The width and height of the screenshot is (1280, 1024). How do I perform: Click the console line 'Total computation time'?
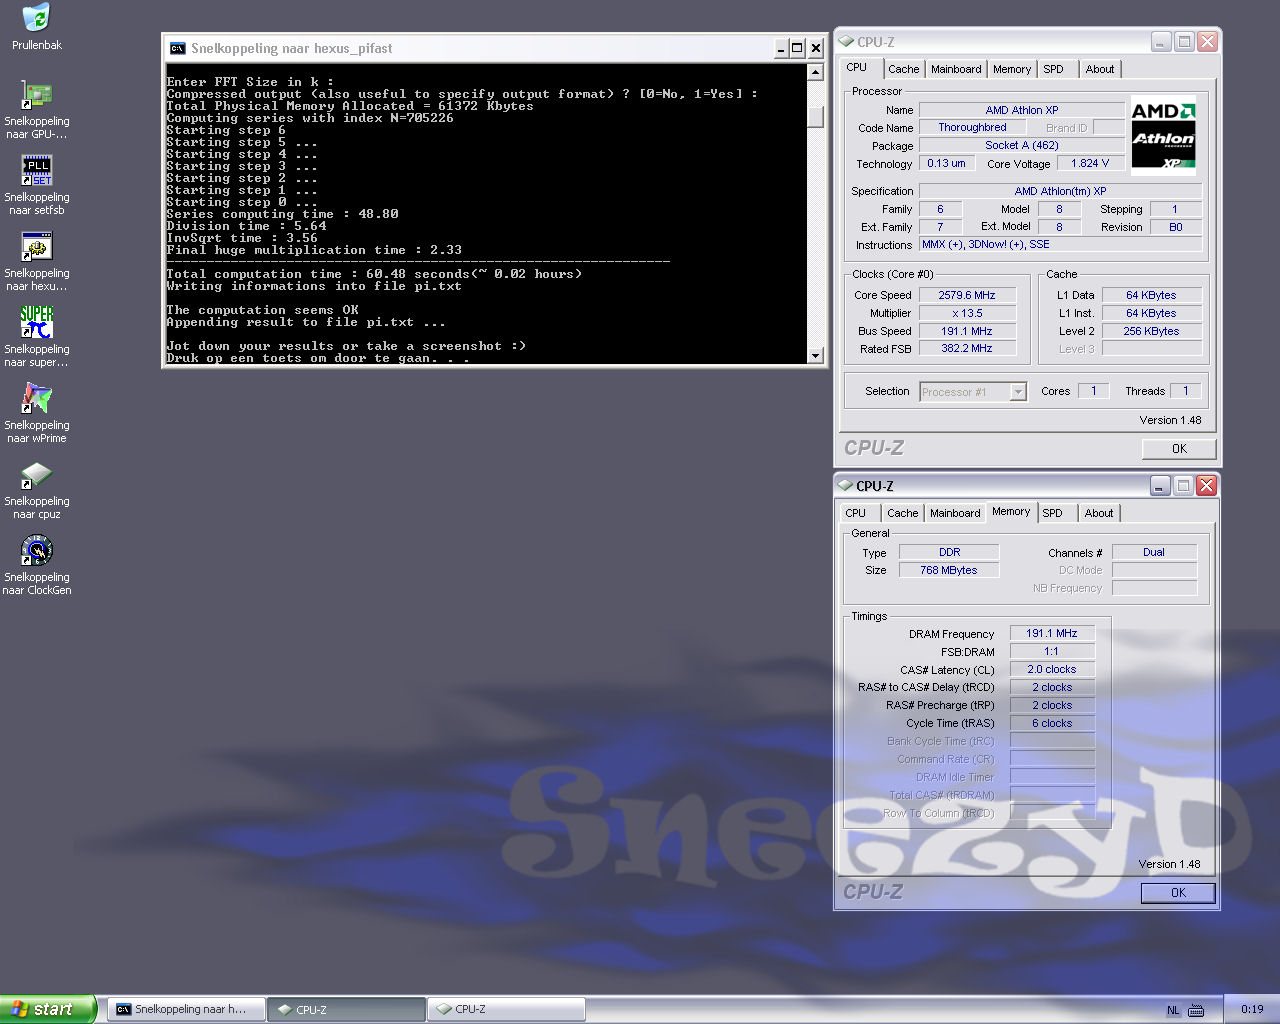tap(374, 274)
